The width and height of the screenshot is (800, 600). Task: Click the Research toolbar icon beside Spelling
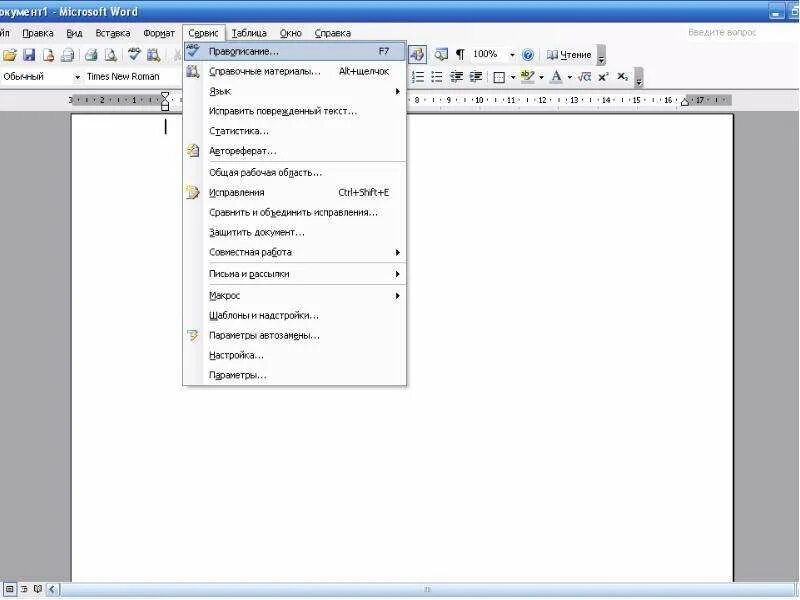pyautogui.click(x=153, y=55)
